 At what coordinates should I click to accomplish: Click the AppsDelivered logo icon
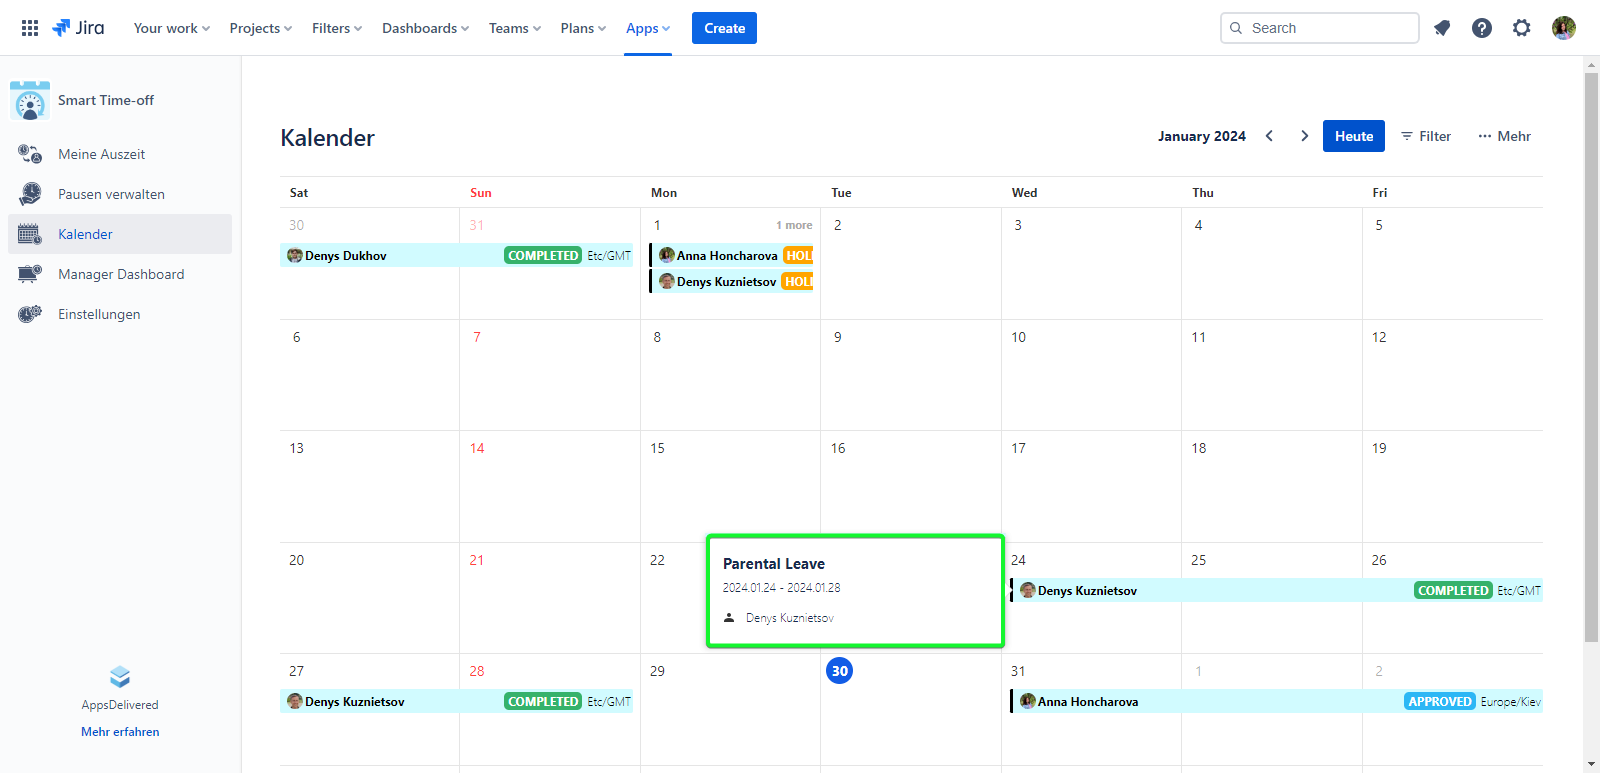tap(120, 677)
